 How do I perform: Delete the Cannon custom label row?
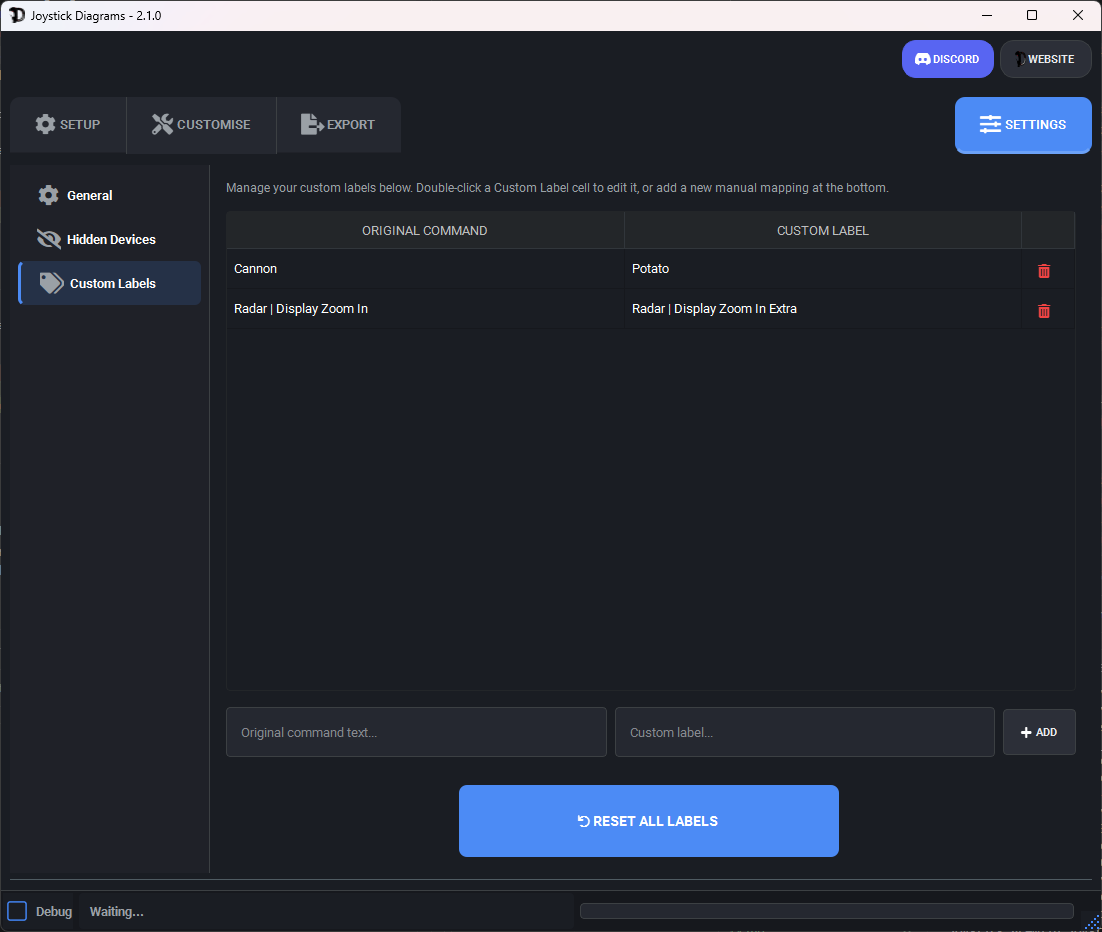(x=1044, y=271)
